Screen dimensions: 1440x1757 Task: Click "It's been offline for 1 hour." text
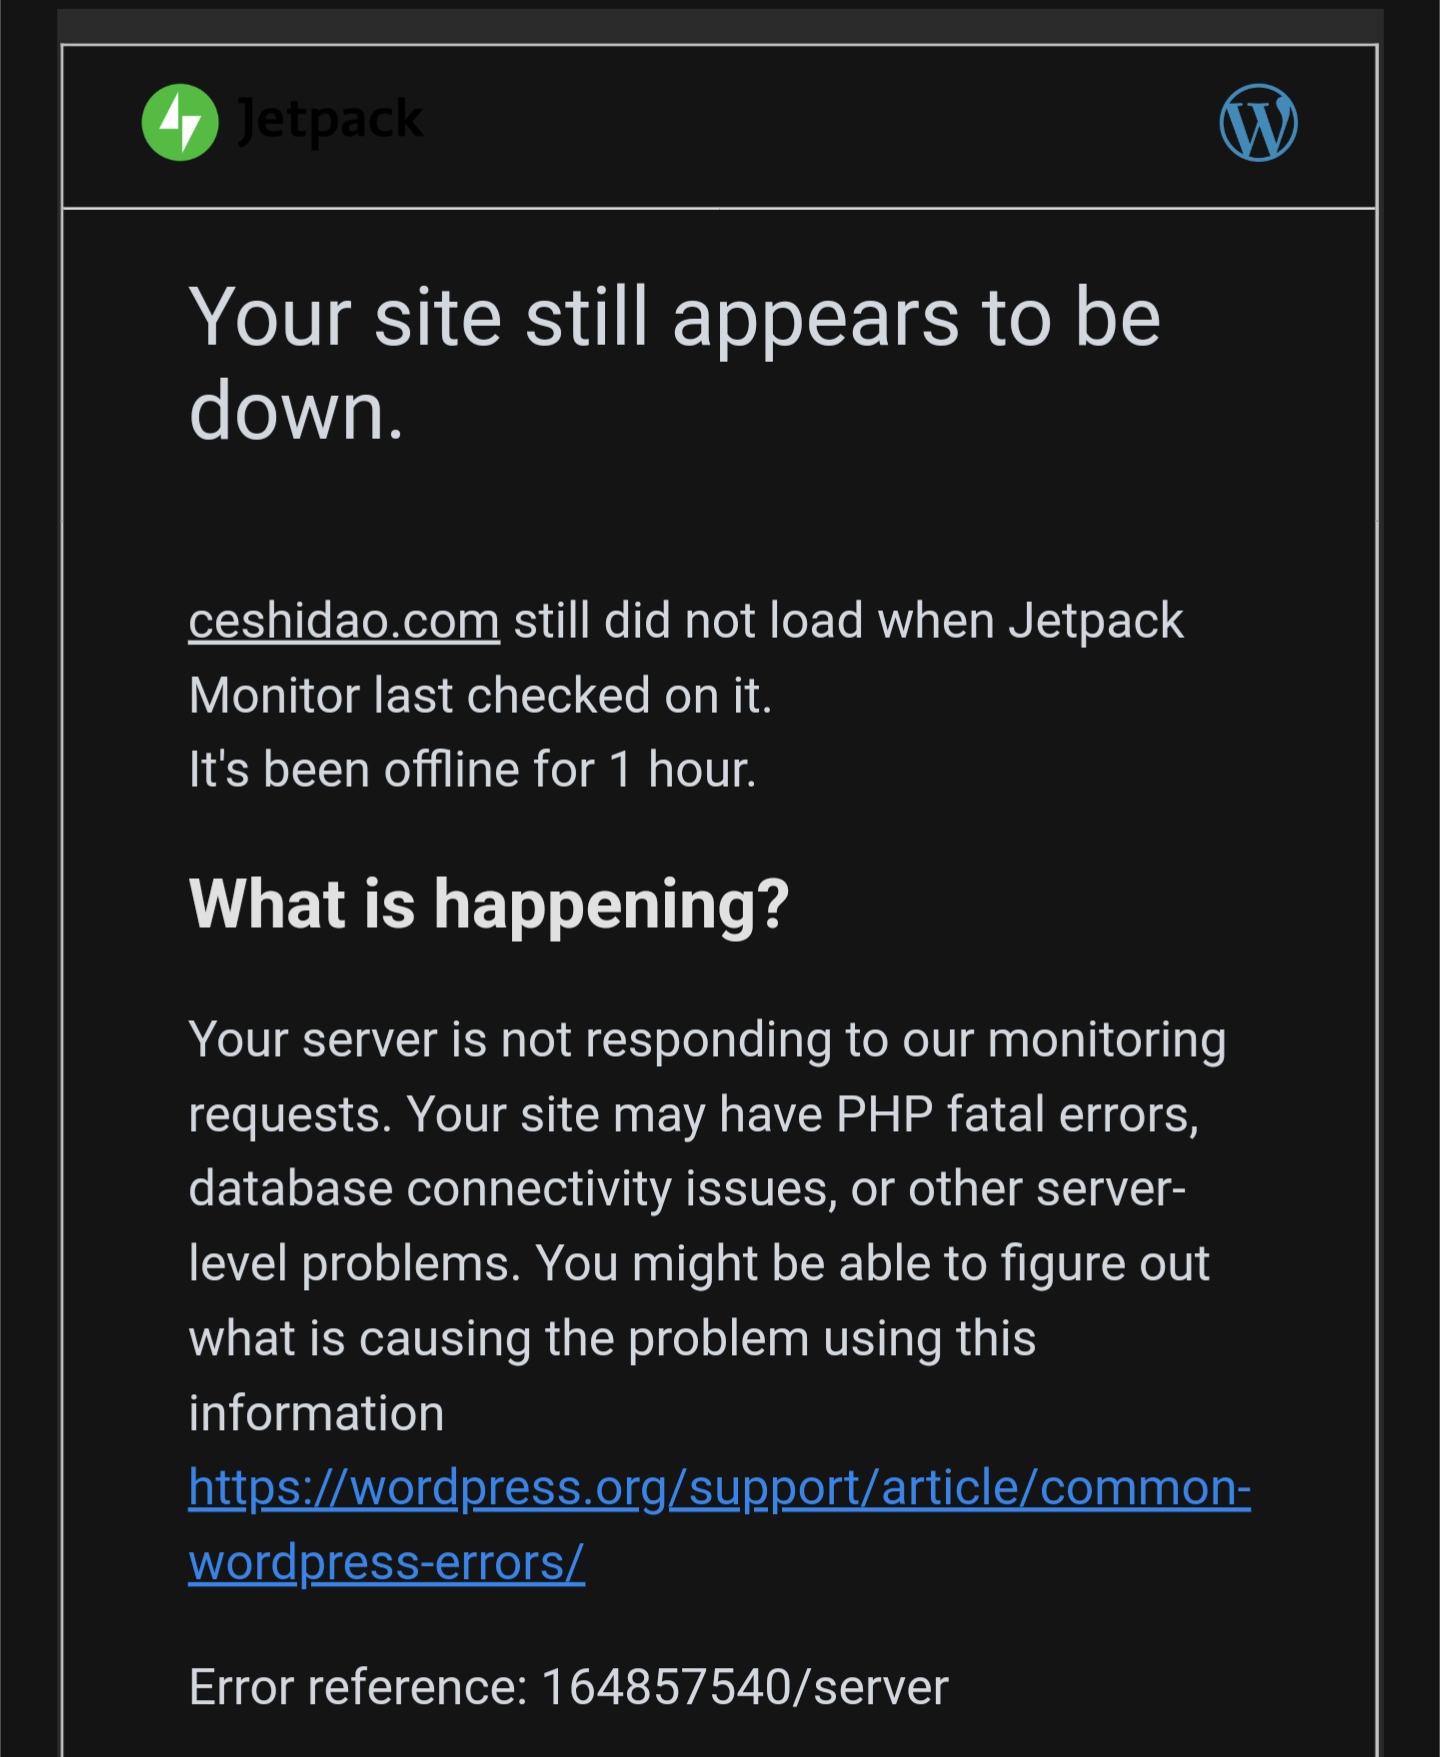pyautogui.click(x=472, y=770)
